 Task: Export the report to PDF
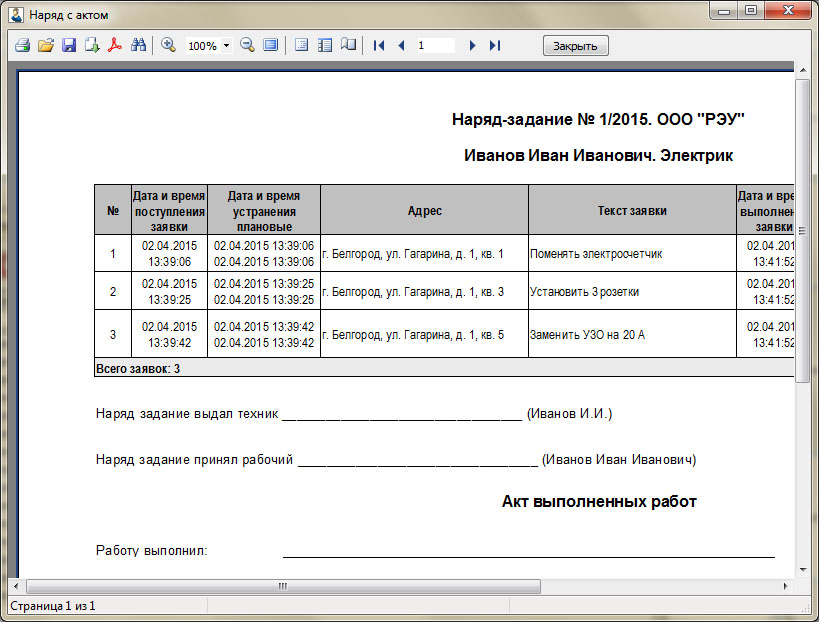[x=116, y=46]
